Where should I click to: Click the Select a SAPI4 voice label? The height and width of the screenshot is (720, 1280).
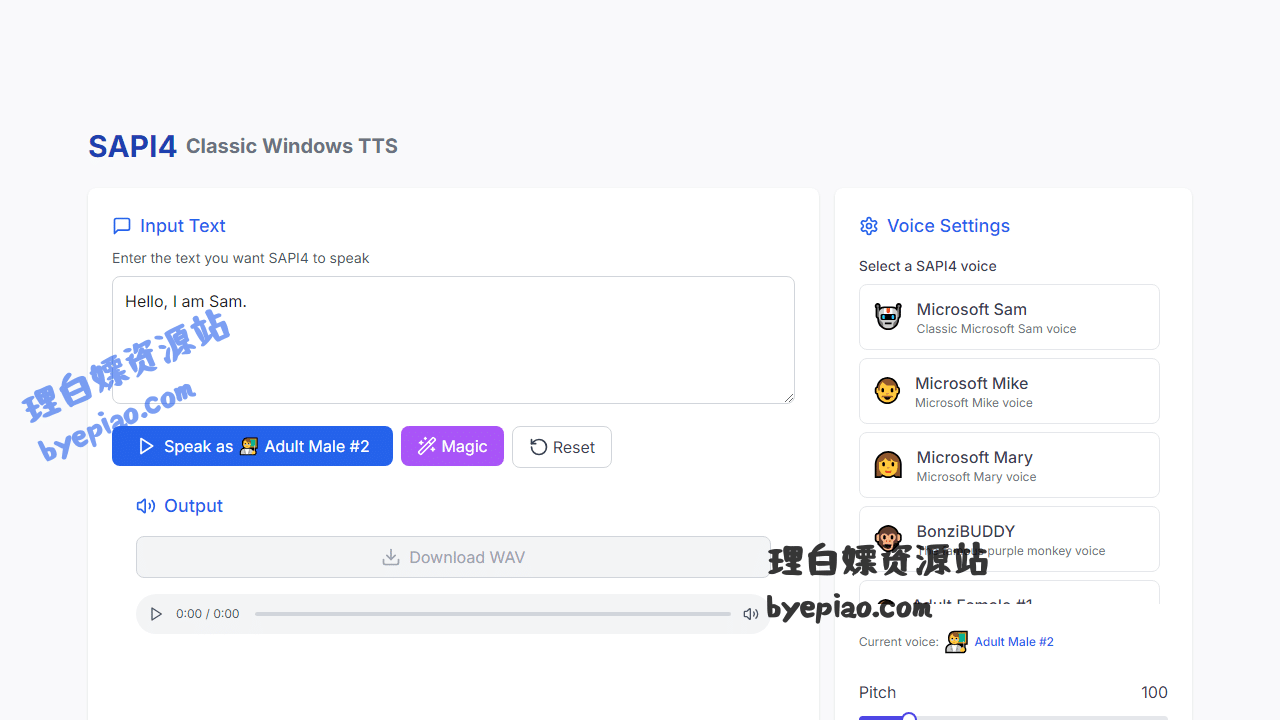(927, 266)
